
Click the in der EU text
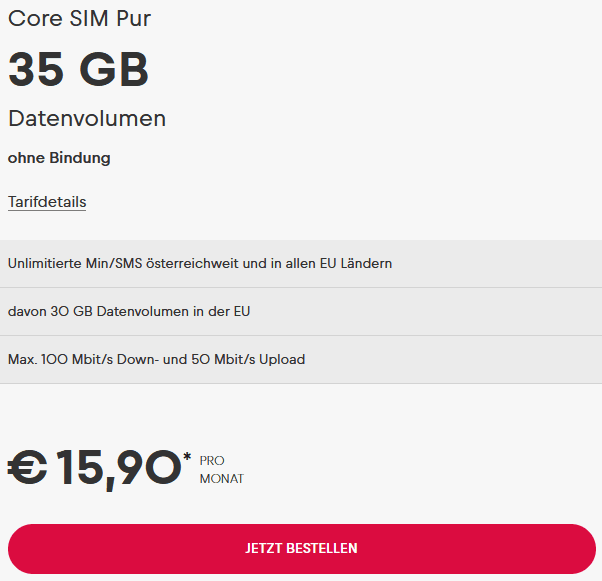click(x=227, y=311)
